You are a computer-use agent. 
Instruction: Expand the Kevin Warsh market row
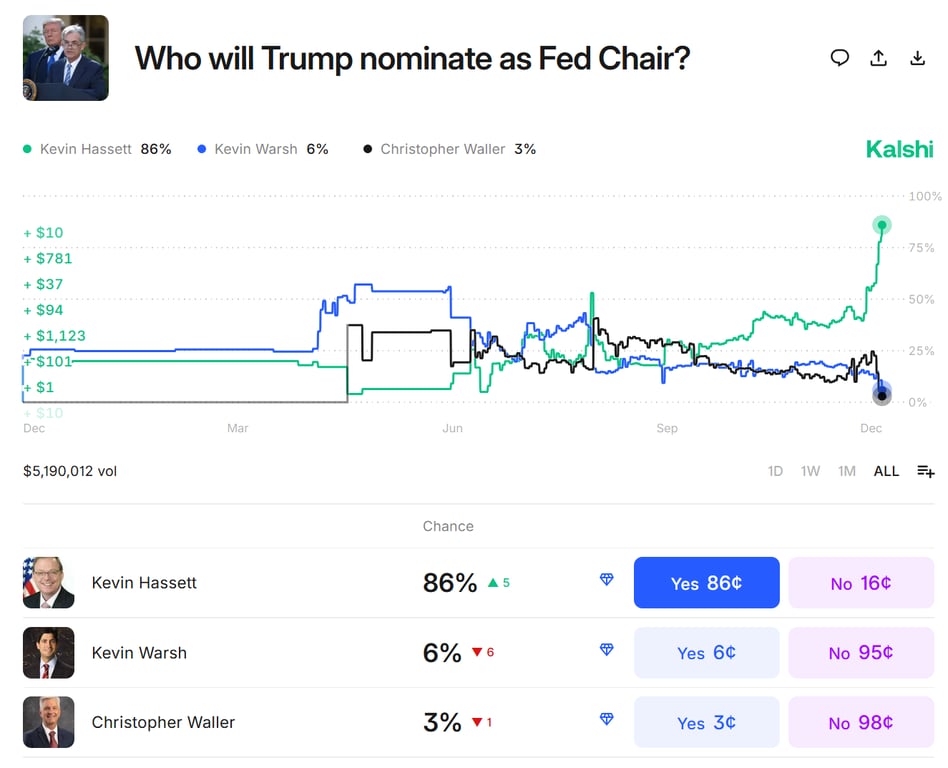(300, 652)
